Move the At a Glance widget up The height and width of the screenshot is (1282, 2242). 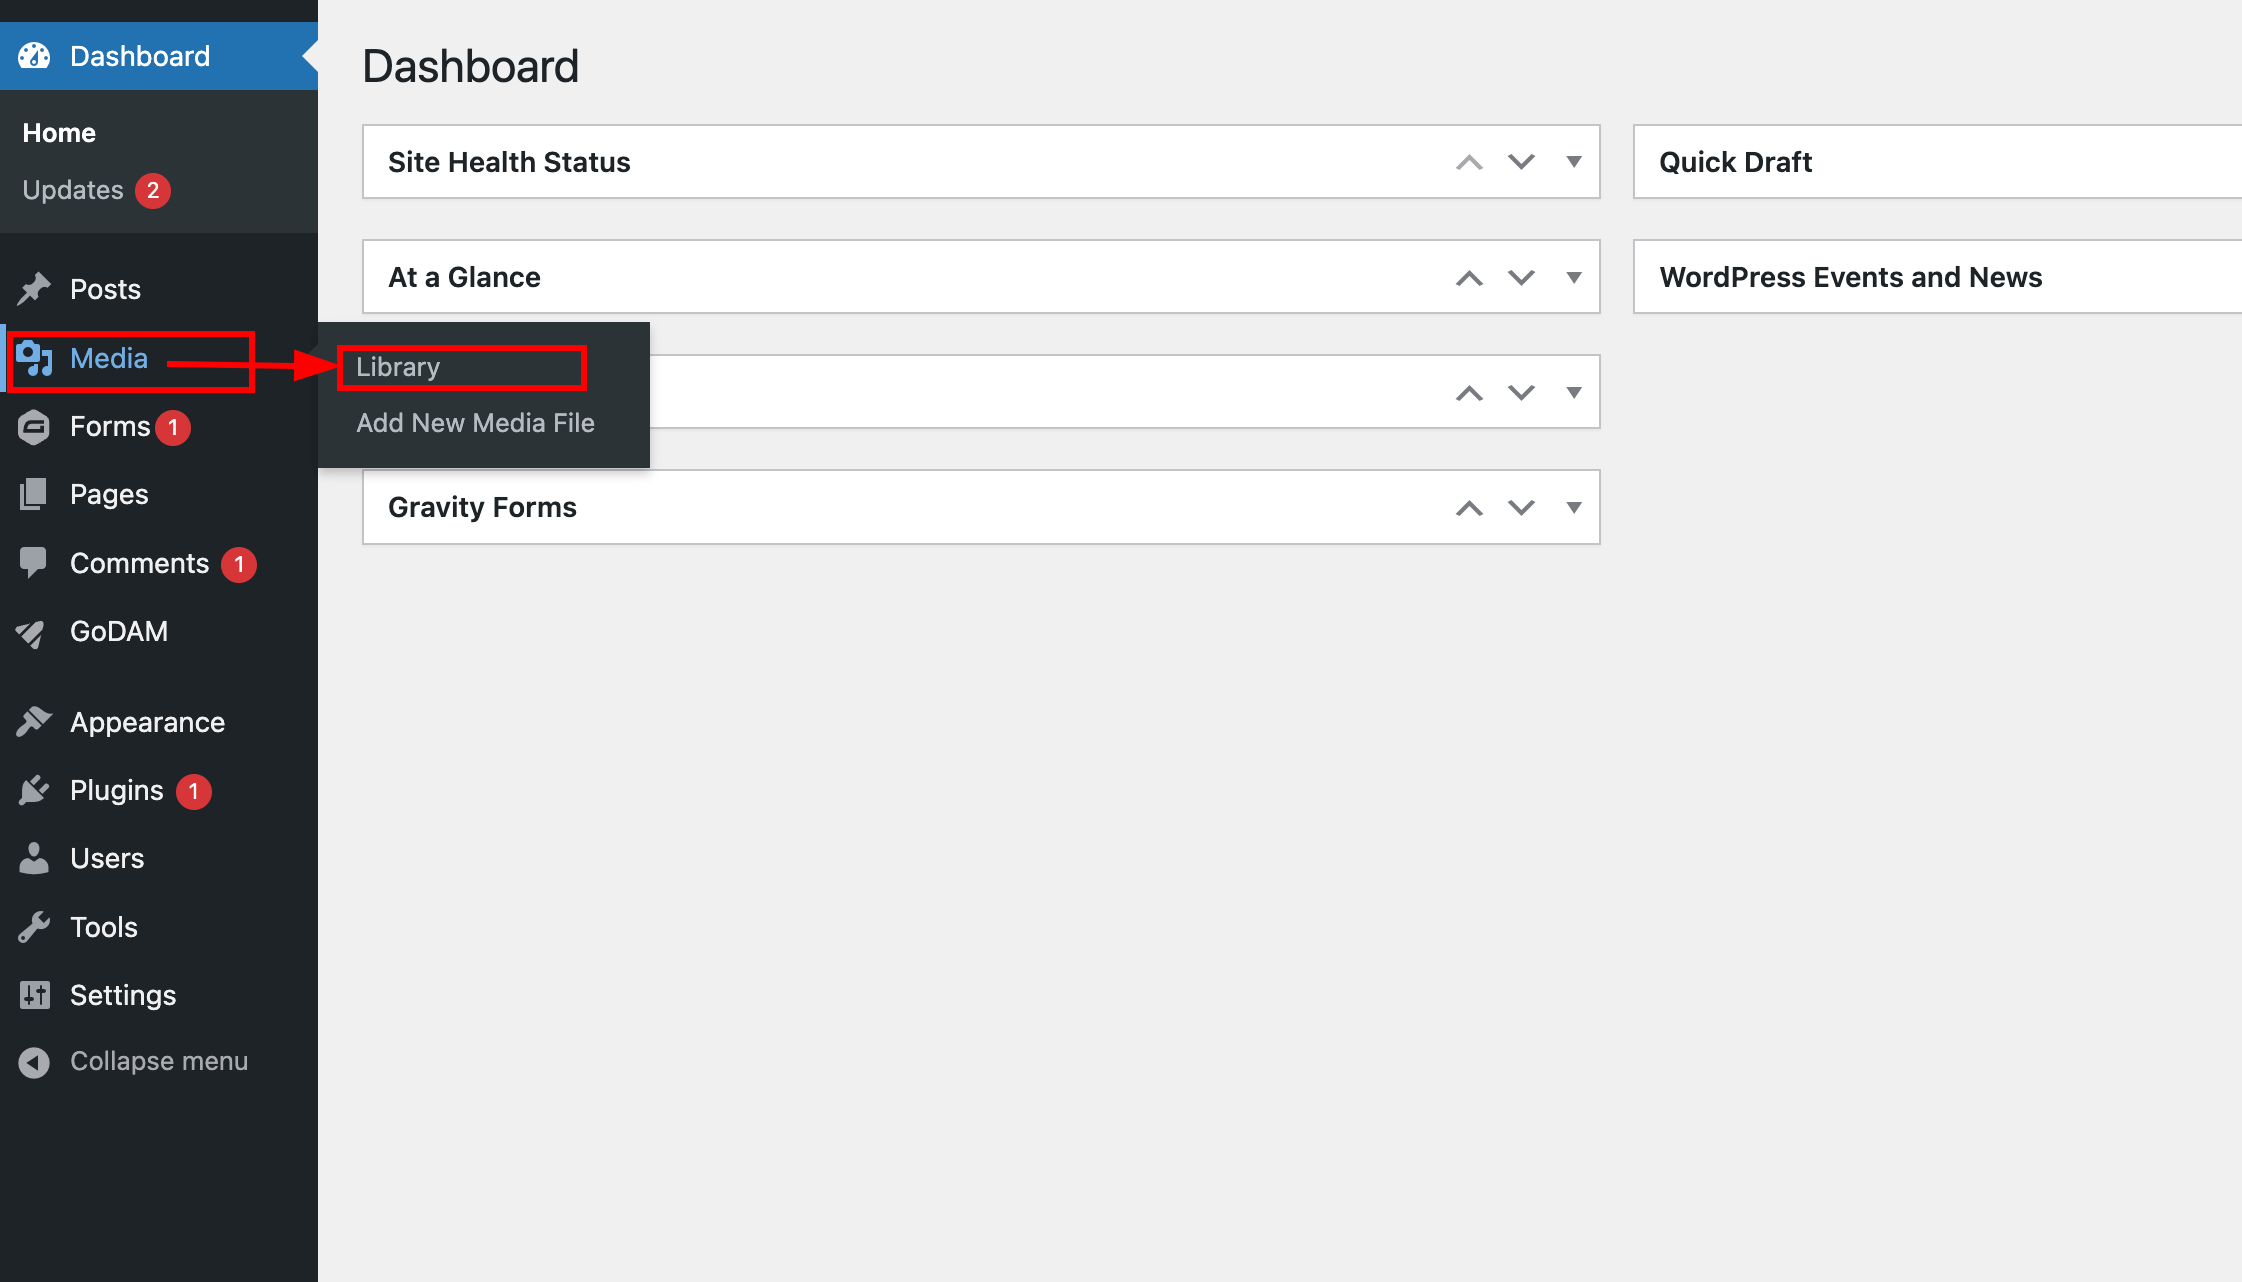tap(1469, 278)
